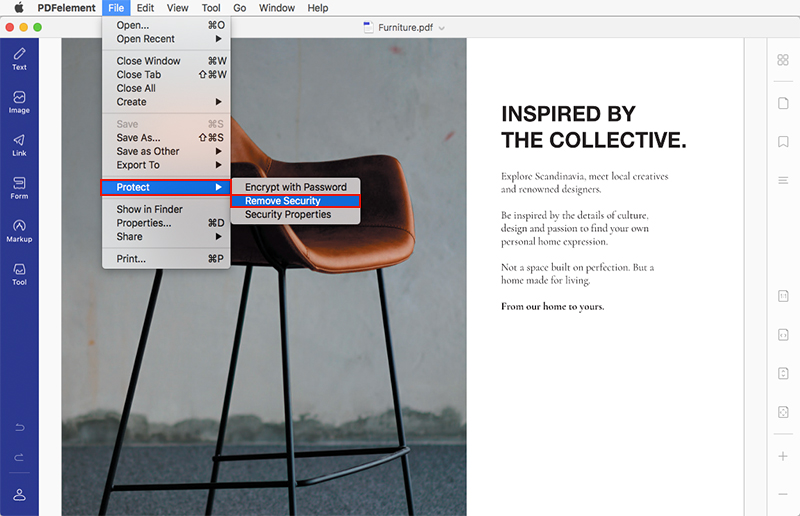800x516 pixels.
Task: Select the Text tool in sidebar
Action: [19, 59]
